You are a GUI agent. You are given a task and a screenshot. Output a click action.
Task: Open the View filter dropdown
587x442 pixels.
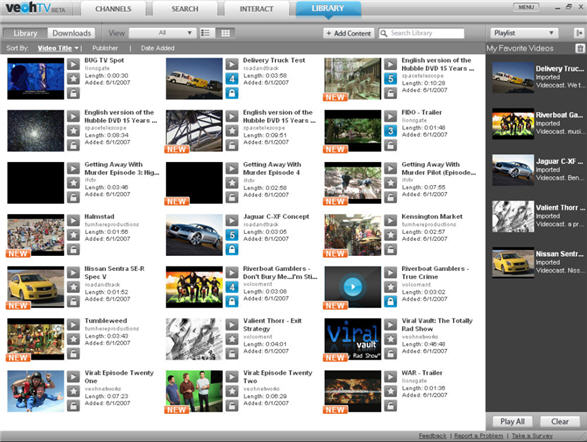point(162,33)
